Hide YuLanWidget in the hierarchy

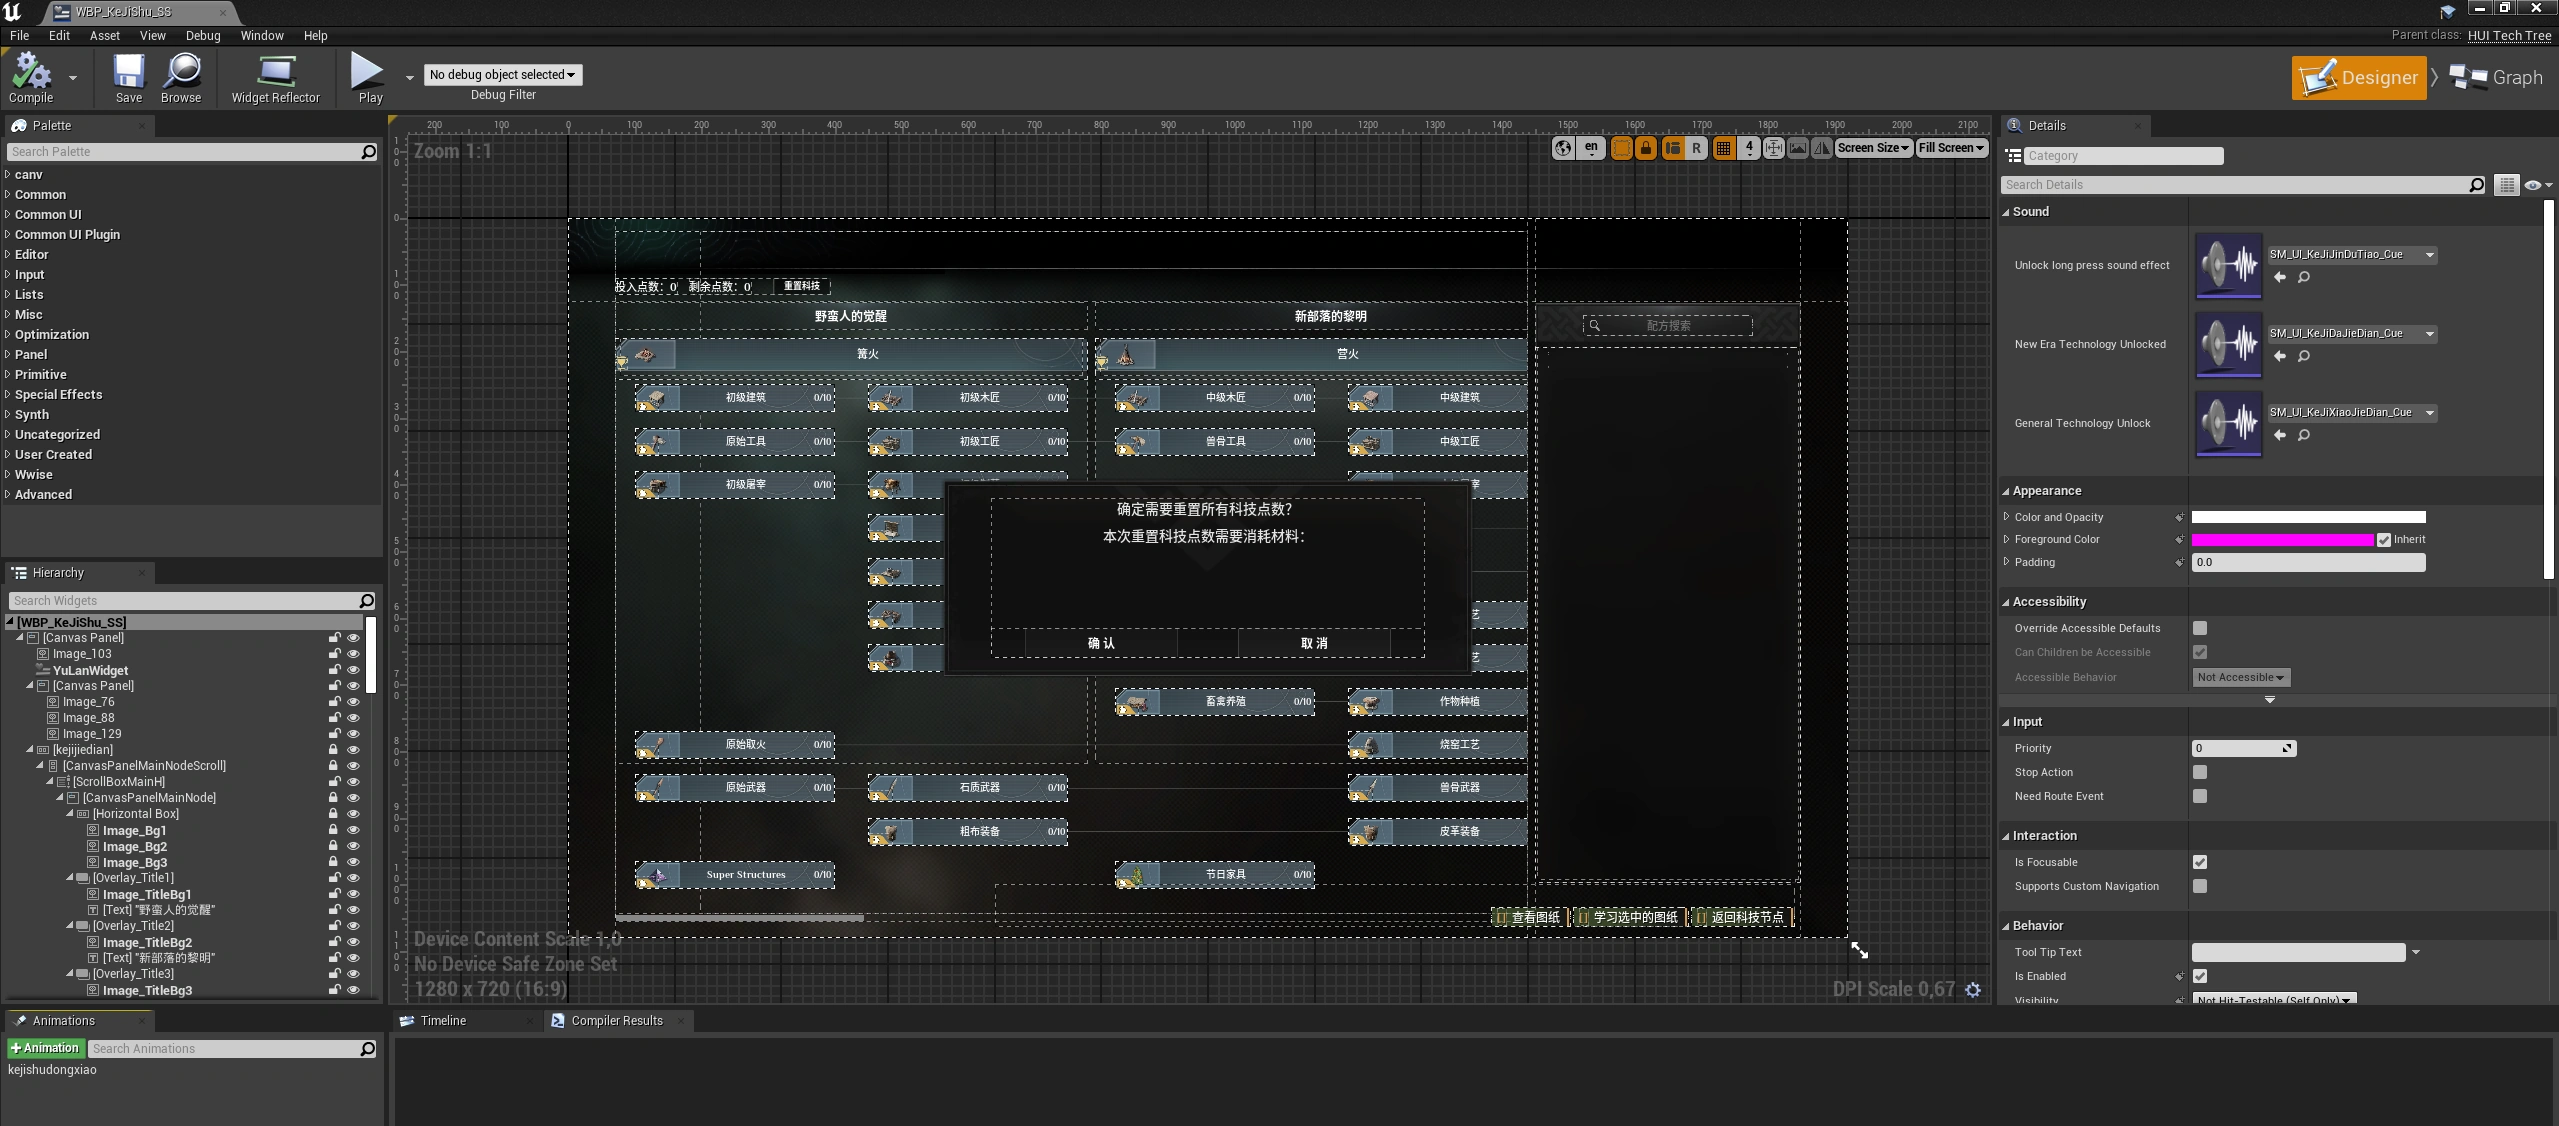pos(353,670)
